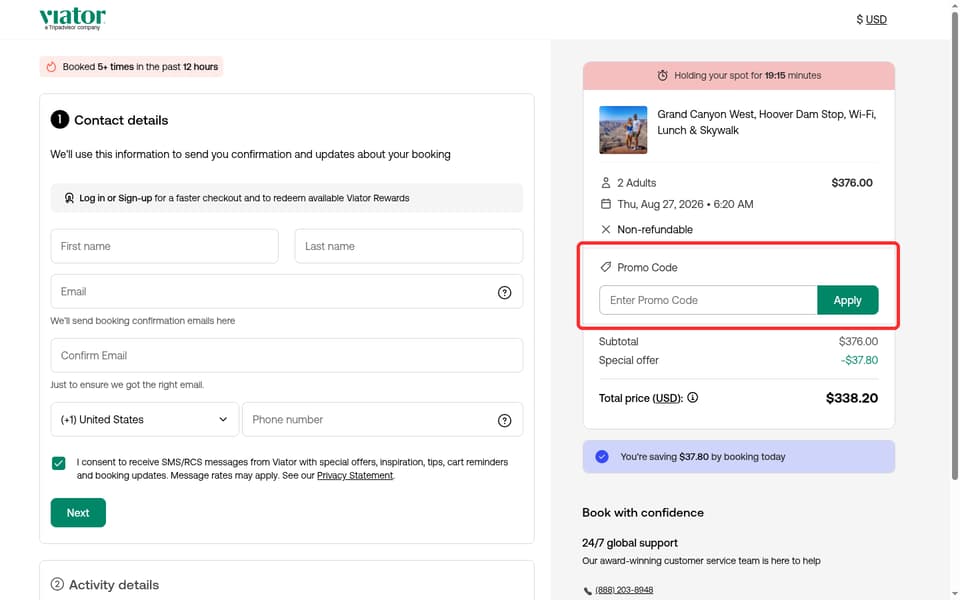Screen dimensions: 960x600
Task: Click the flame icon next to Booked 5+ times
Action: tap(51, 67)
